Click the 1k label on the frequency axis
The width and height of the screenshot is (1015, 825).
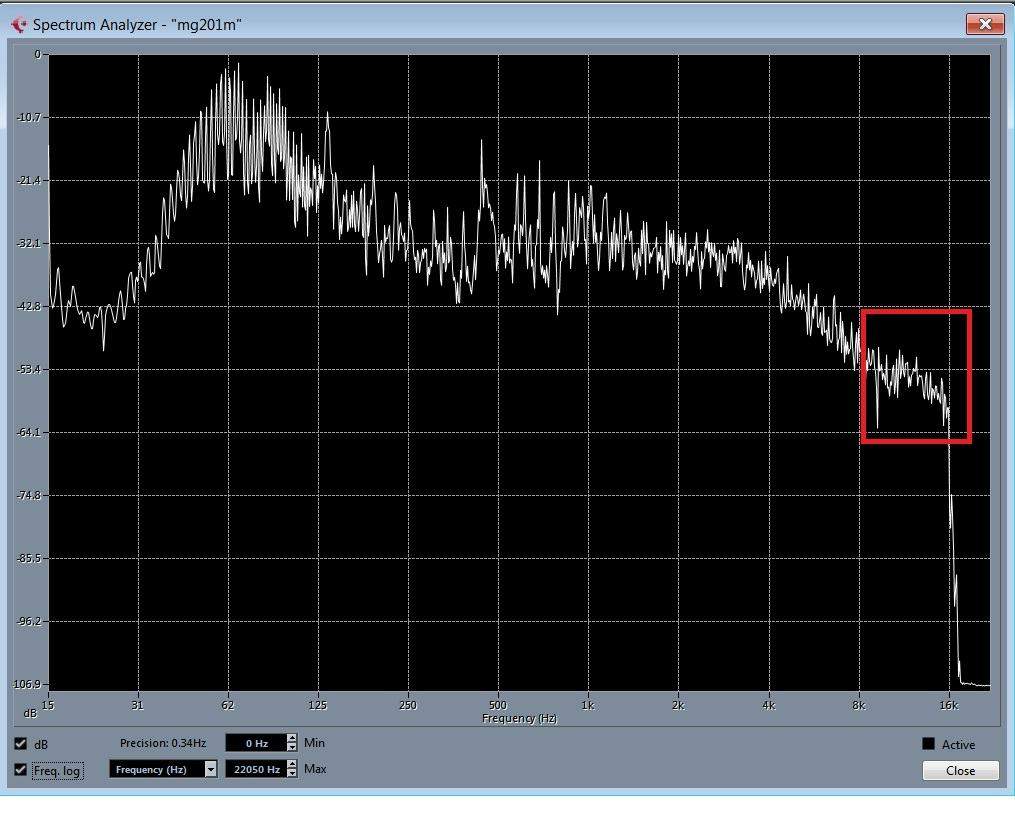point(587,706)
